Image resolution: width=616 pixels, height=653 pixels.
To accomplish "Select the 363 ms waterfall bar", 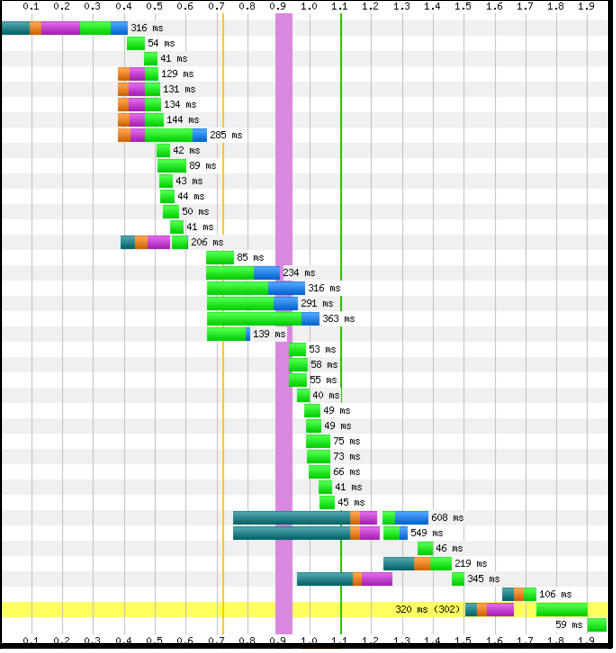I will click(x=263, y=319).
